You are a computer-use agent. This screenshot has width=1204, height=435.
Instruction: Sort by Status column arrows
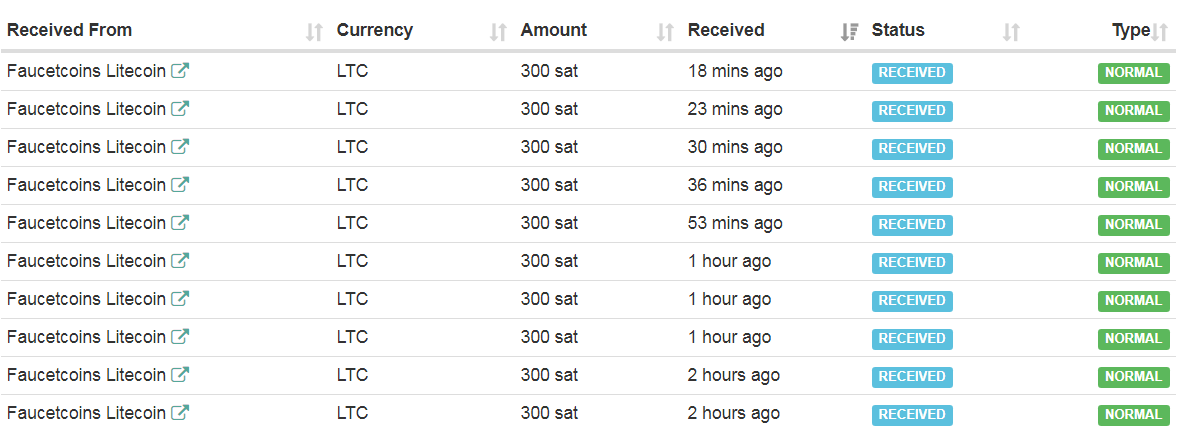[1011, 33]
